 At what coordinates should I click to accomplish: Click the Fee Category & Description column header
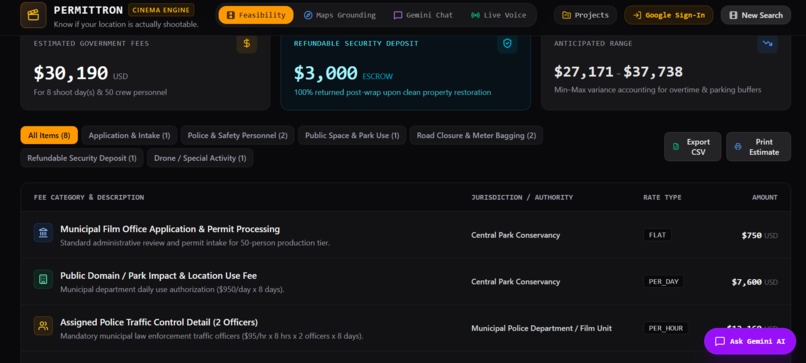coord(89,197)
